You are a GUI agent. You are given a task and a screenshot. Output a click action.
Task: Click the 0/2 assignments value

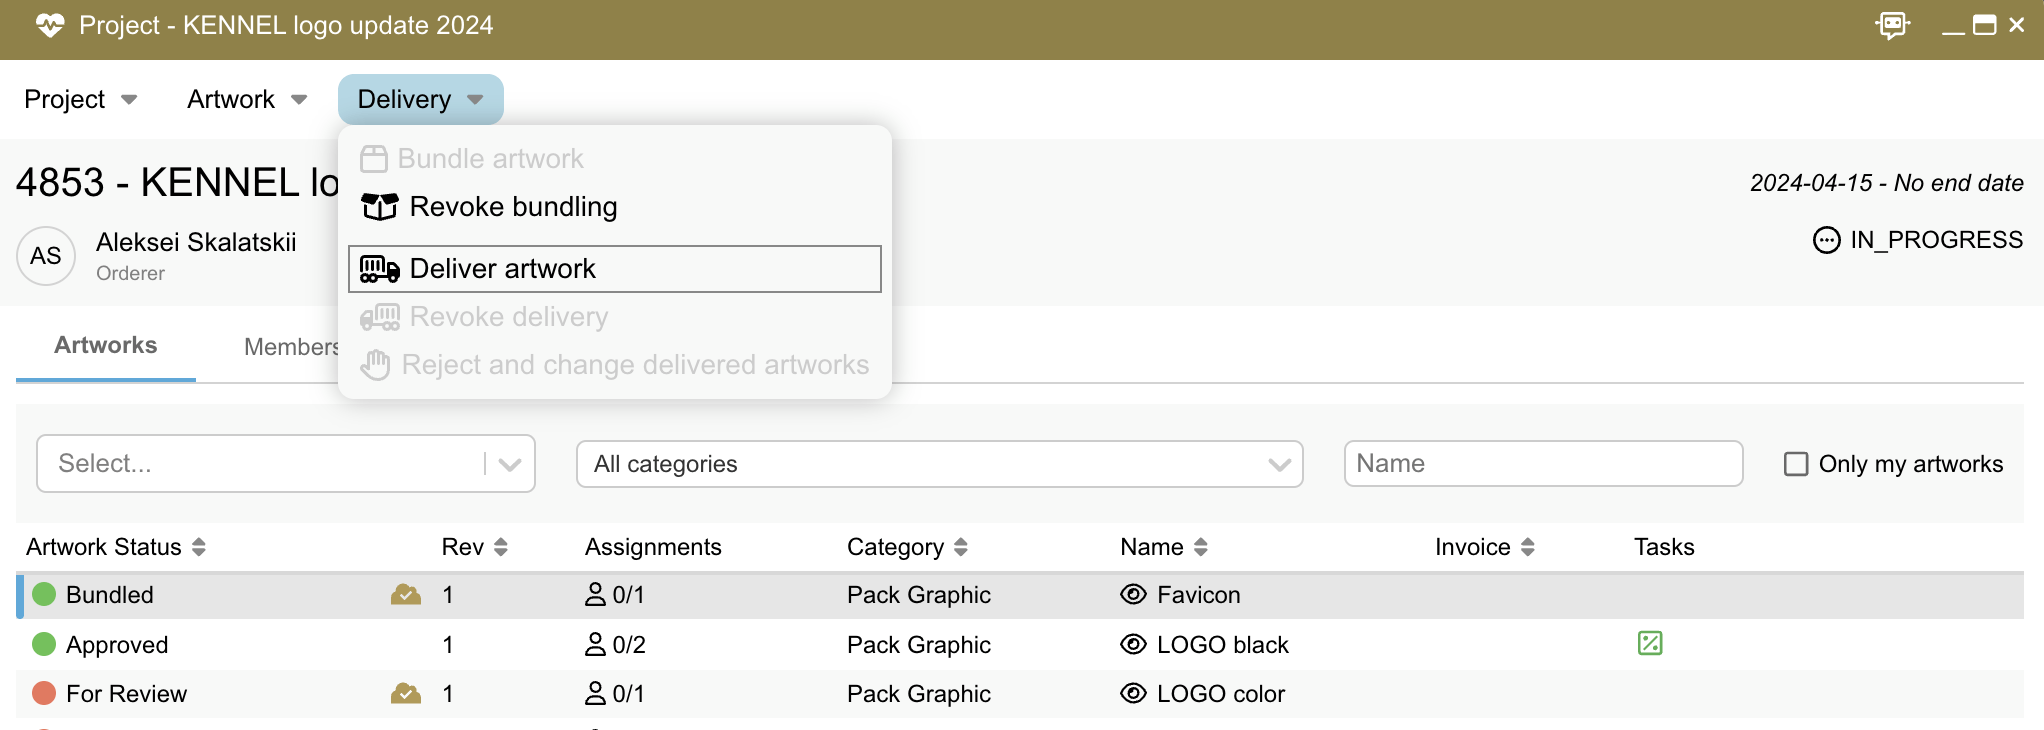point(629,645)
